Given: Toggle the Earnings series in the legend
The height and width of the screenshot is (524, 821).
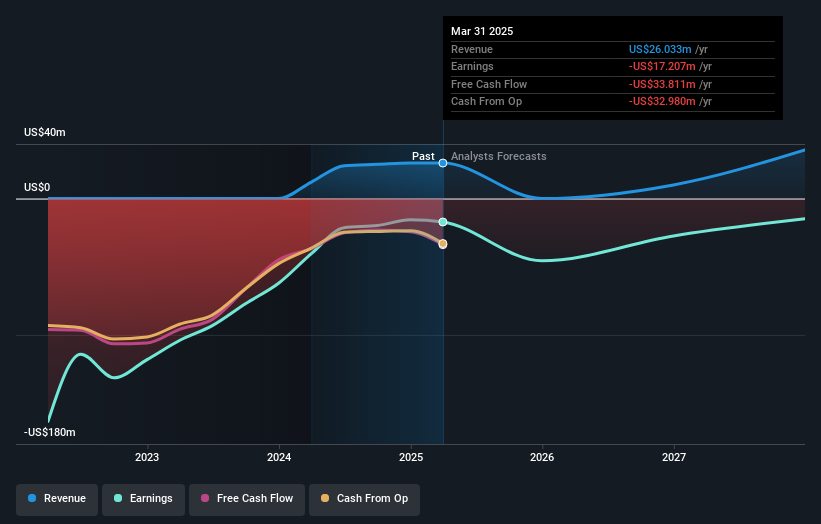Looking at the screenshot, I should pyautogui.click(x=143, y=499).
